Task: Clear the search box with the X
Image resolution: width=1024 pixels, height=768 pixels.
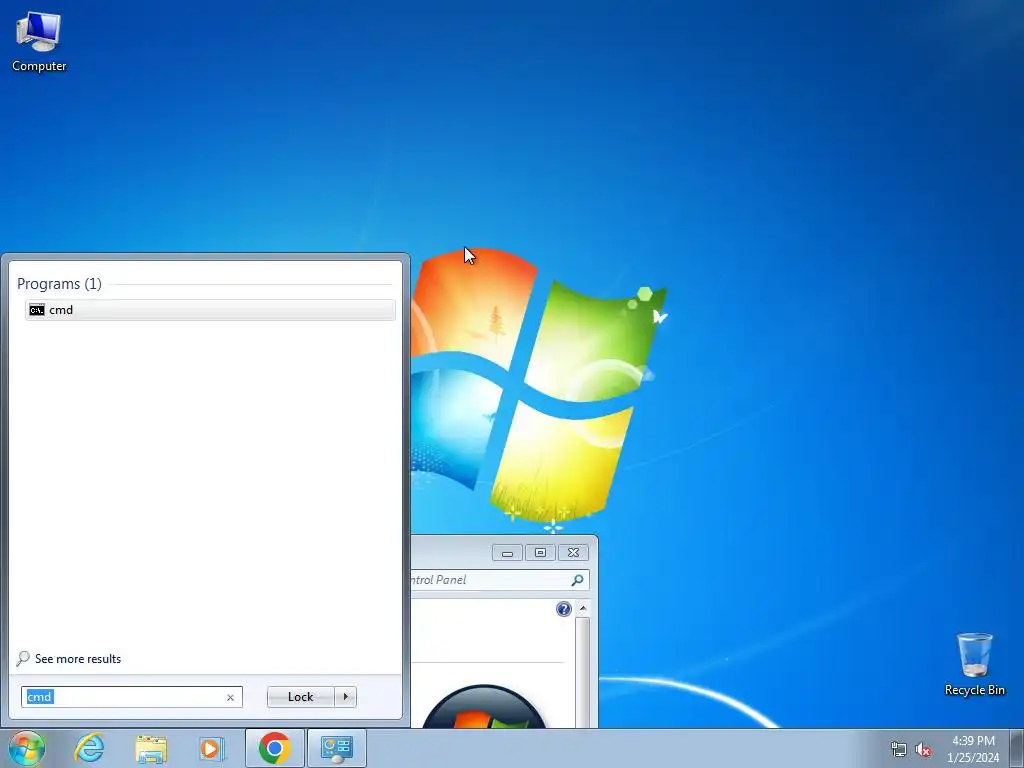Action: click(230, 697)
